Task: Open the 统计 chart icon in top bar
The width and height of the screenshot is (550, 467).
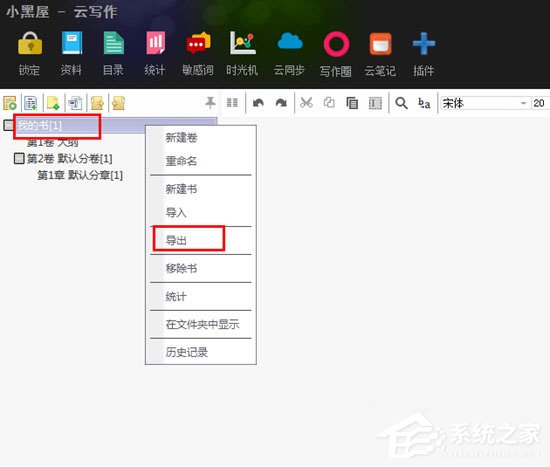Action: click(155, 43)
